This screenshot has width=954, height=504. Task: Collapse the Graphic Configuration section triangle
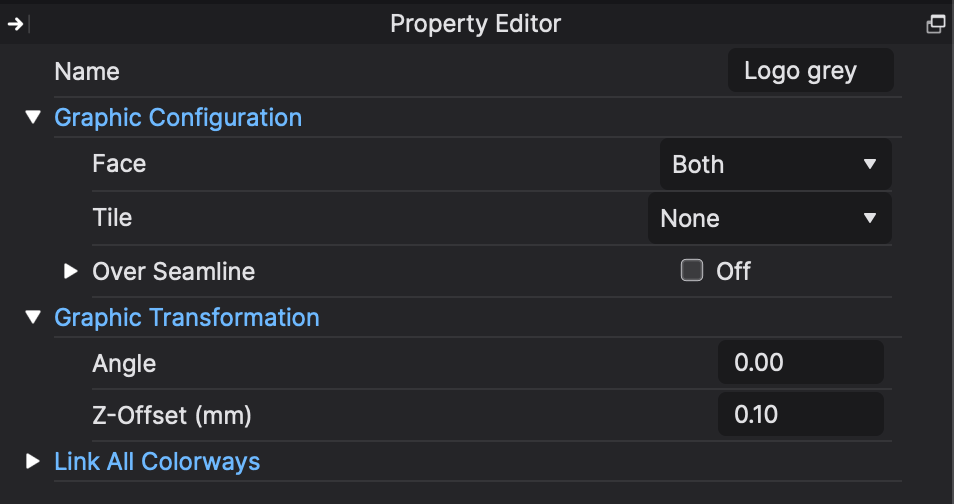tap(33, 117)
